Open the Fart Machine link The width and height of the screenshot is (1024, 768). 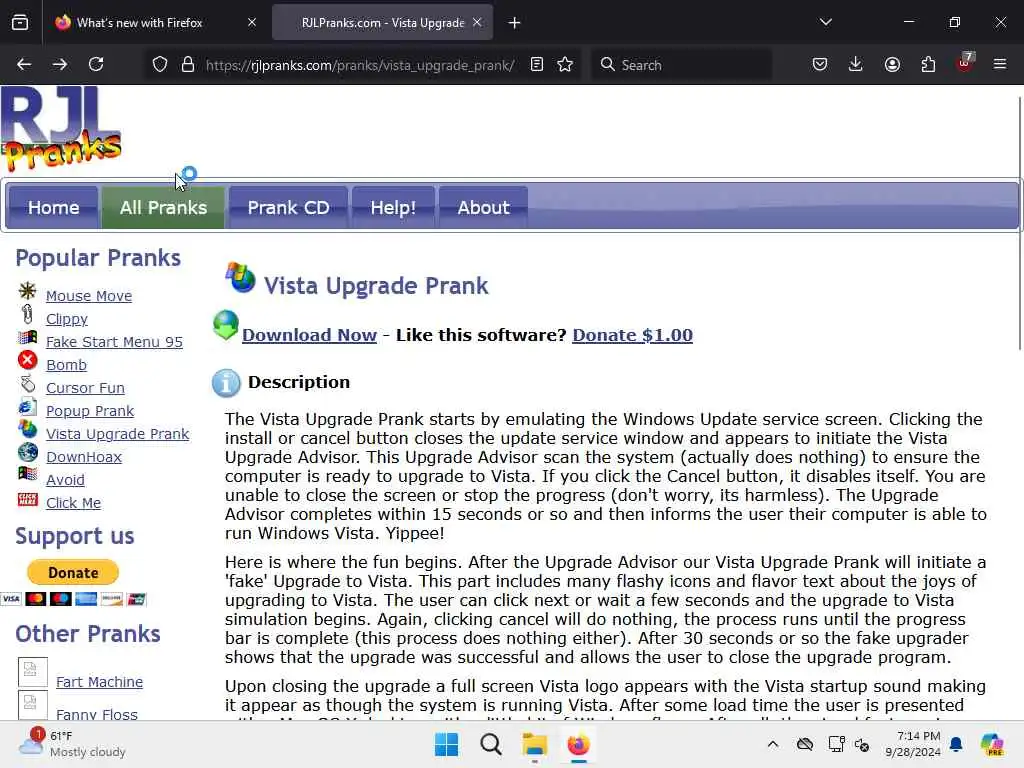99,682
